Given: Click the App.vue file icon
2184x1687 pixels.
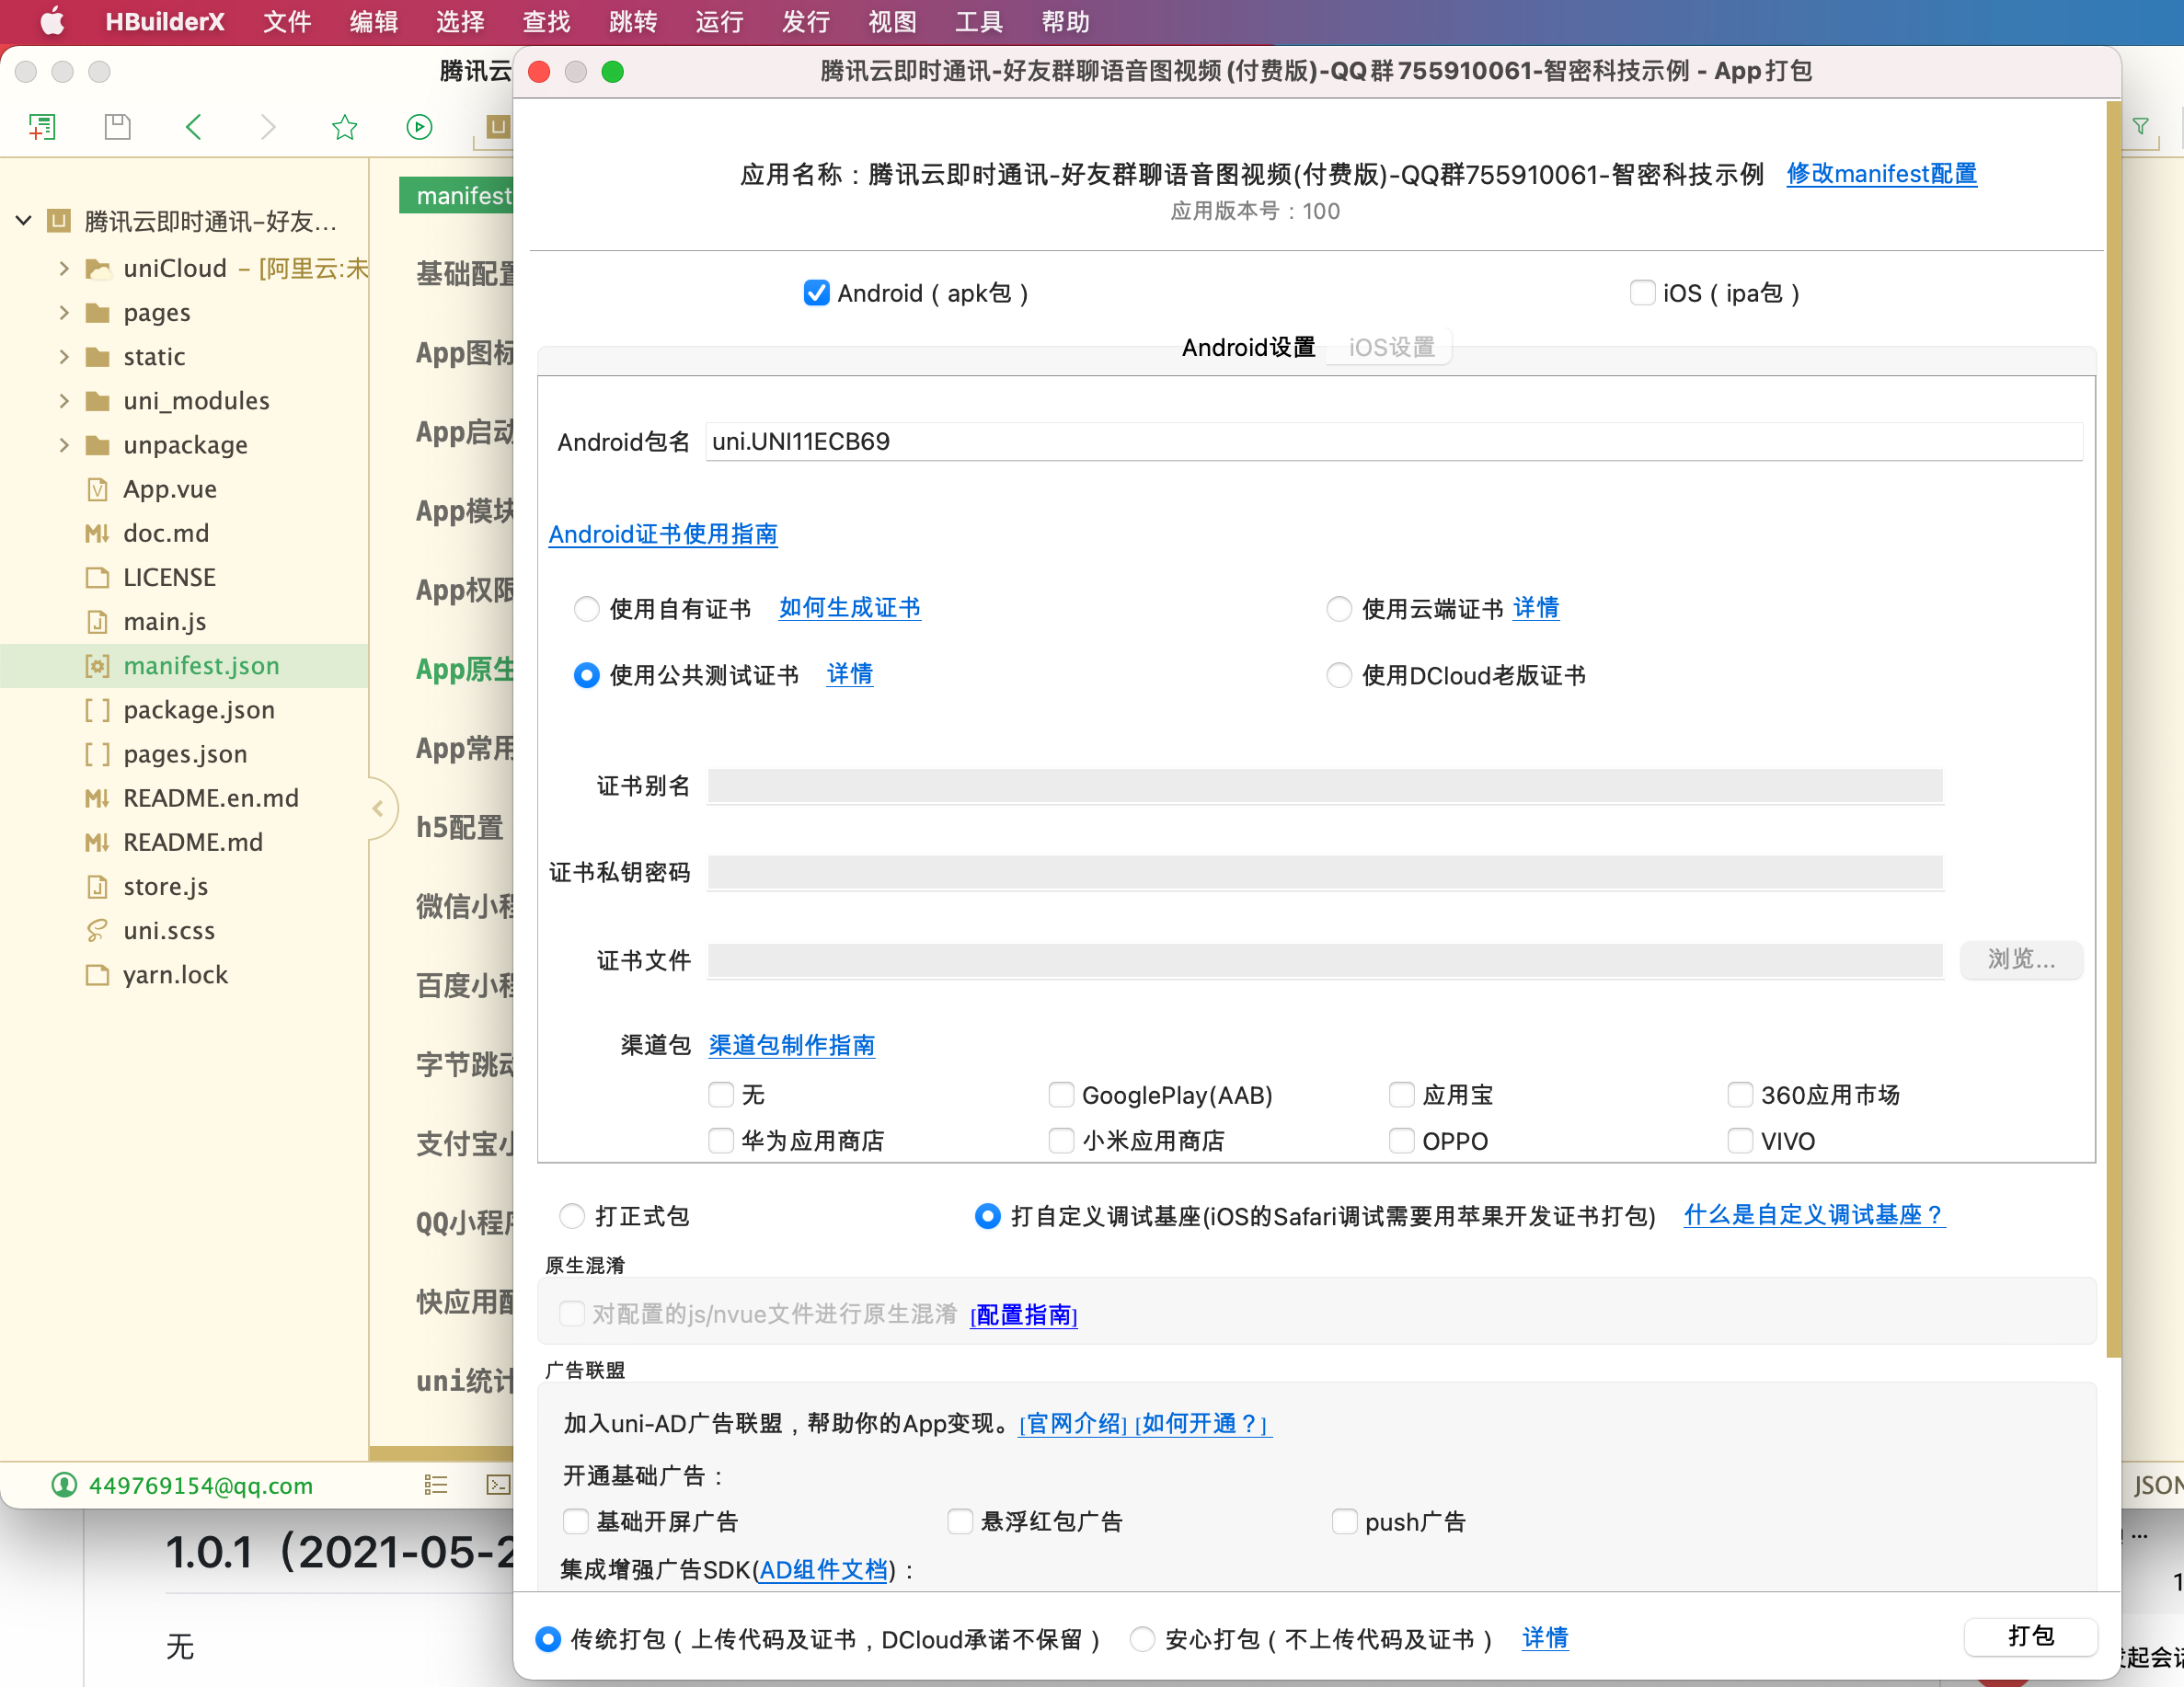Looking at the screenshot, I should click(97, 489).
